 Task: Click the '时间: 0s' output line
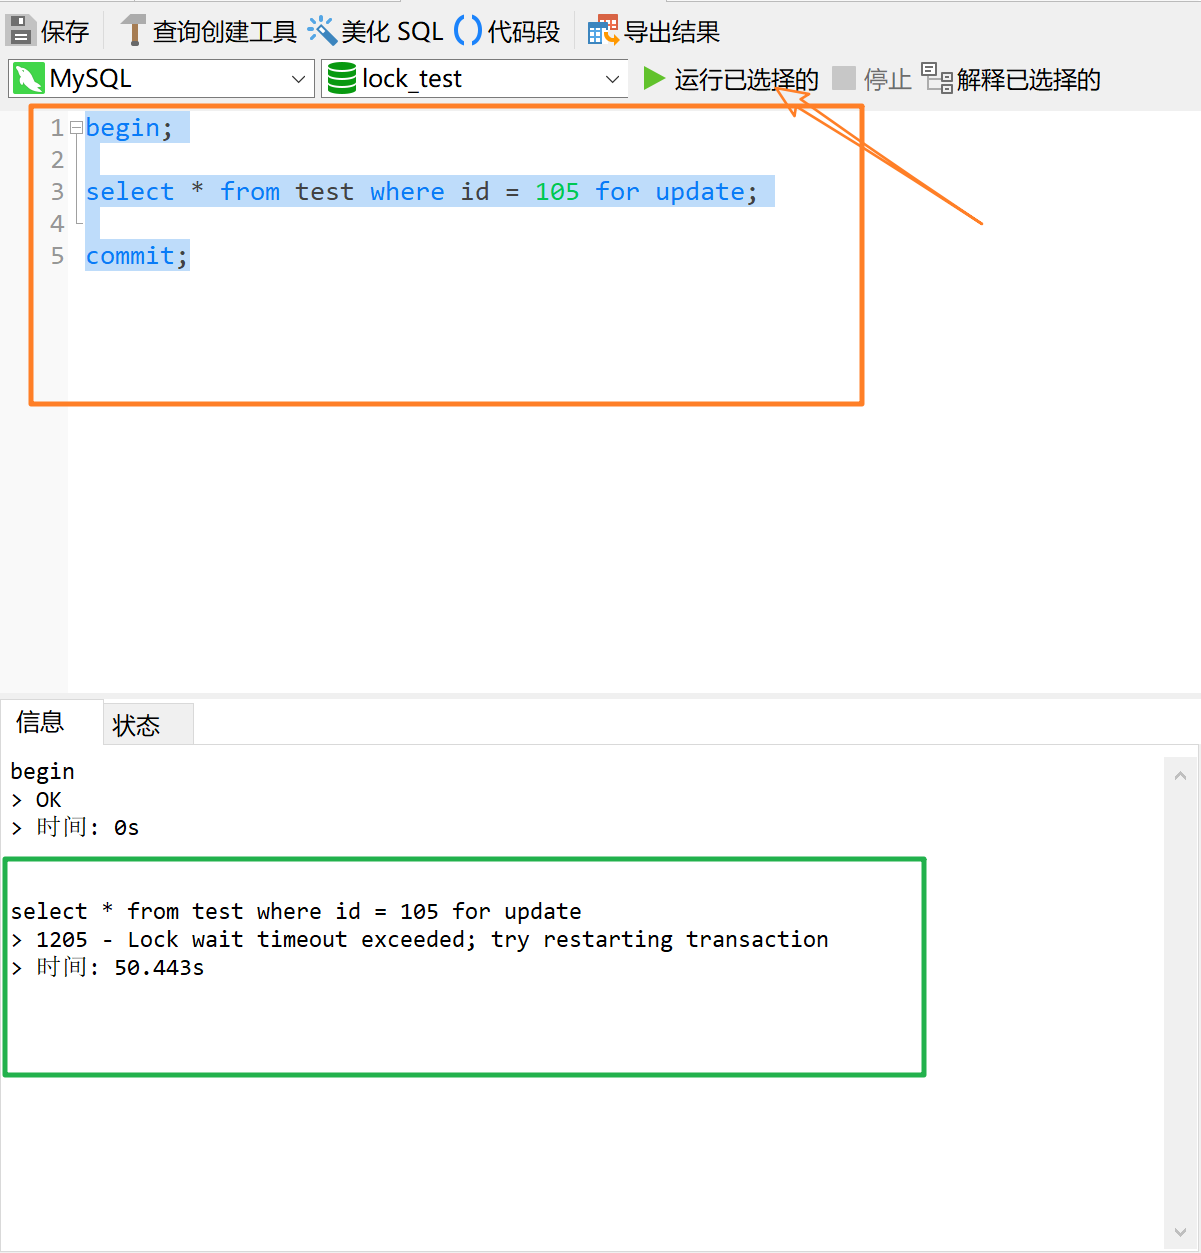pyautogui.click(x=75, y=828)
